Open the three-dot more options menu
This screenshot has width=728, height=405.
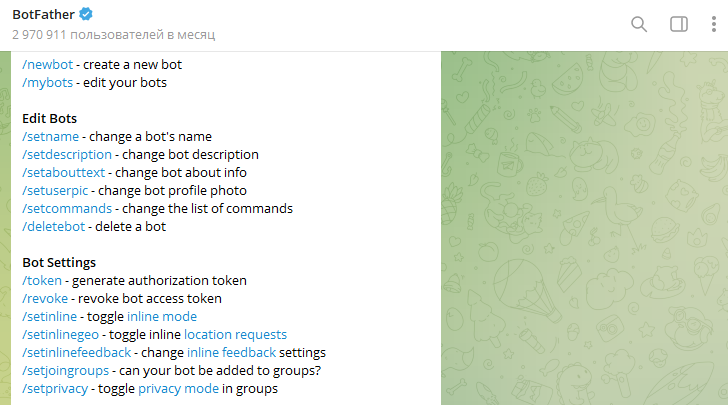tap(714, 24)
